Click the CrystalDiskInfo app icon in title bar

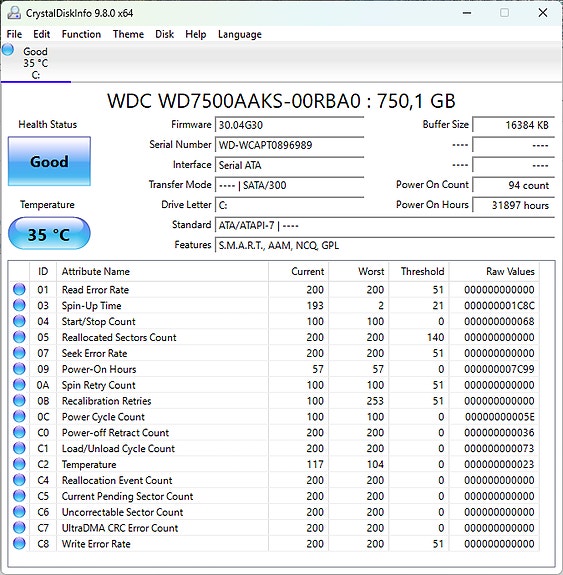14,13
